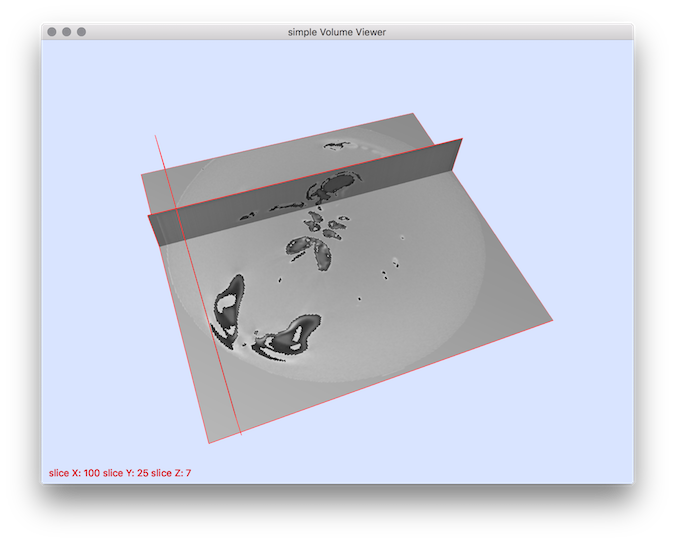Viewport: 675px width, 543px height.
Task: Click the small dark dots right of center
Action: click(385, 272)
